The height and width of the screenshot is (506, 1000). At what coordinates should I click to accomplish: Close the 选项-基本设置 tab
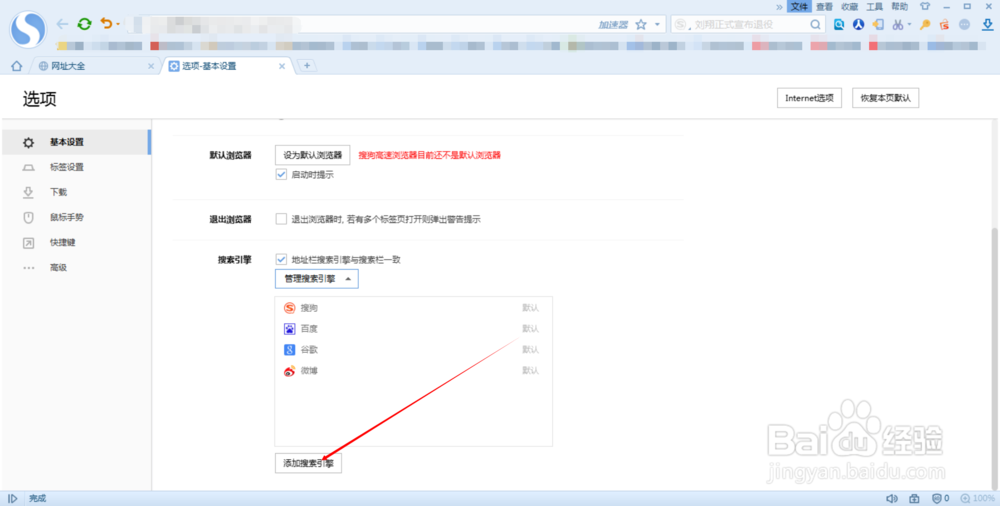point(282,66)
